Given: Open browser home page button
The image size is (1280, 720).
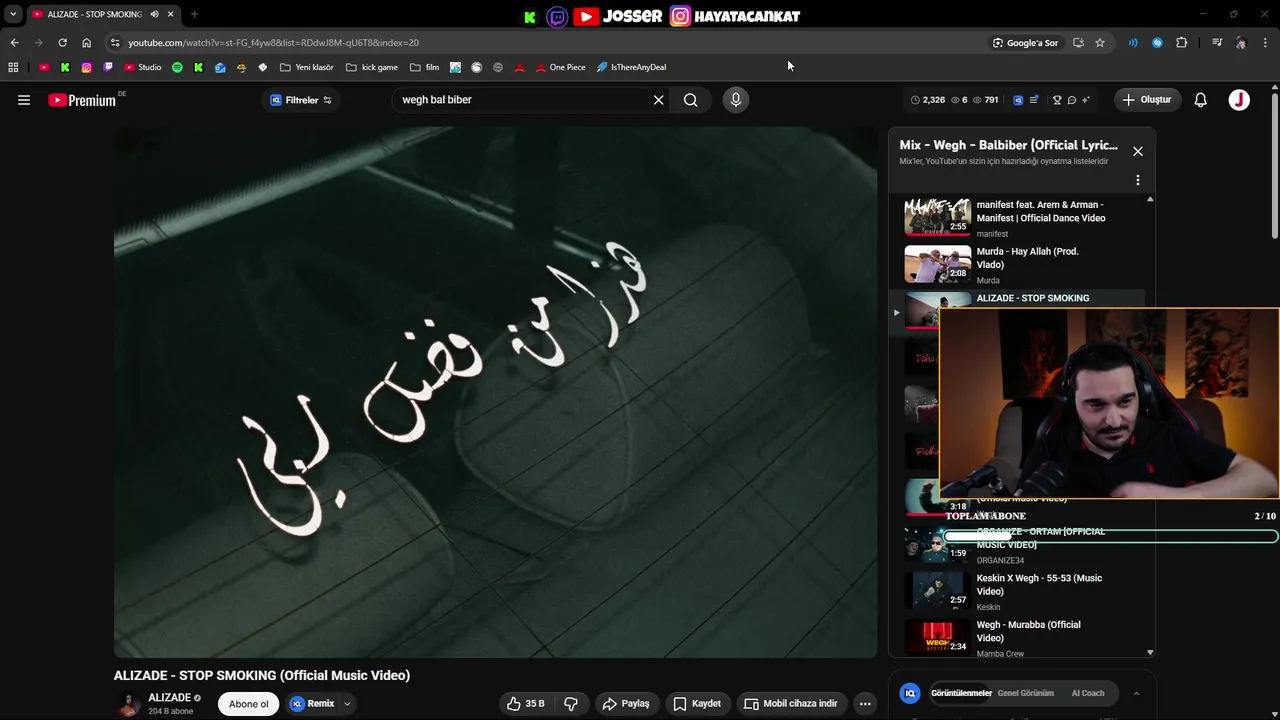Looking at the screenshot, I should (86, 43).
